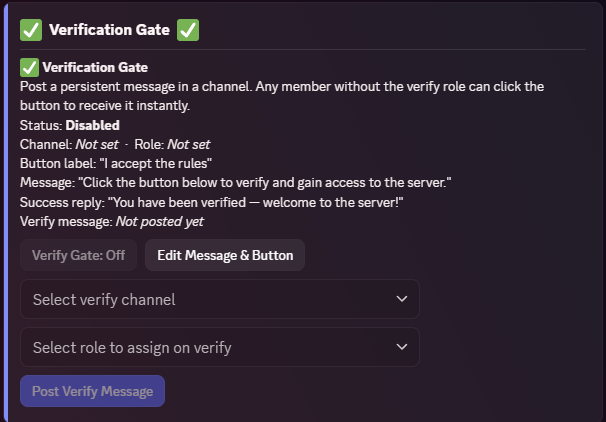
Task: Select the Channel Not set italic value
Action: tap(97, 145)
